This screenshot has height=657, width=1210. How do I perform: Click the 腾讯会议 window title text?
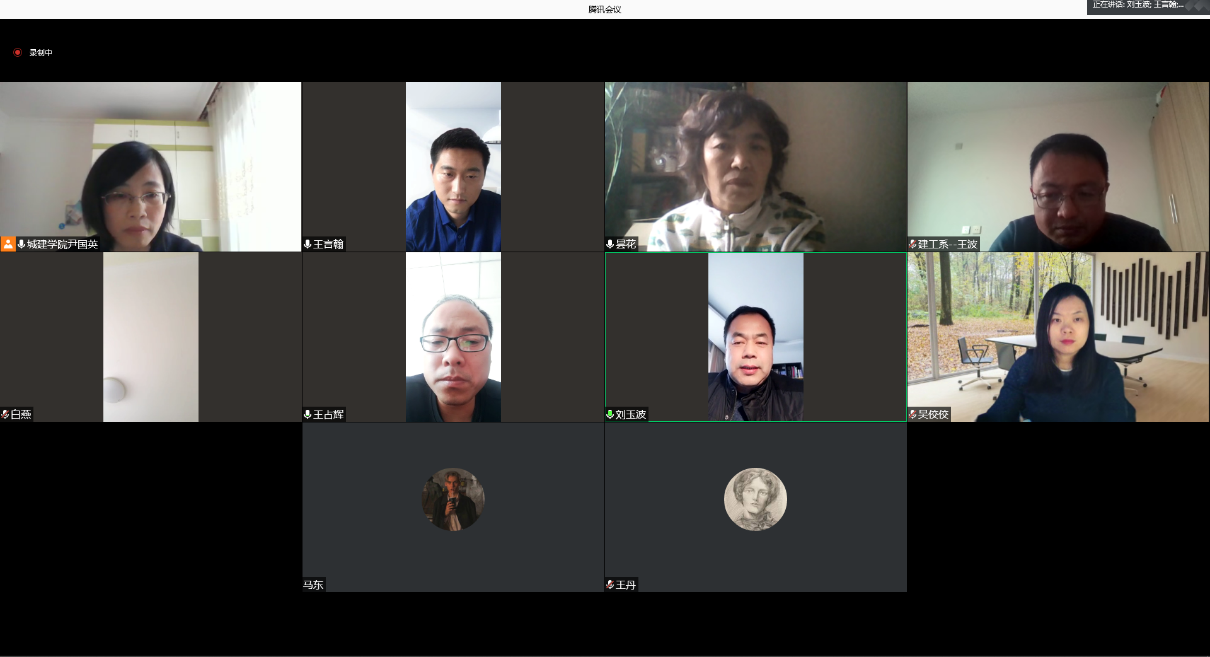(x=604, y=9)
